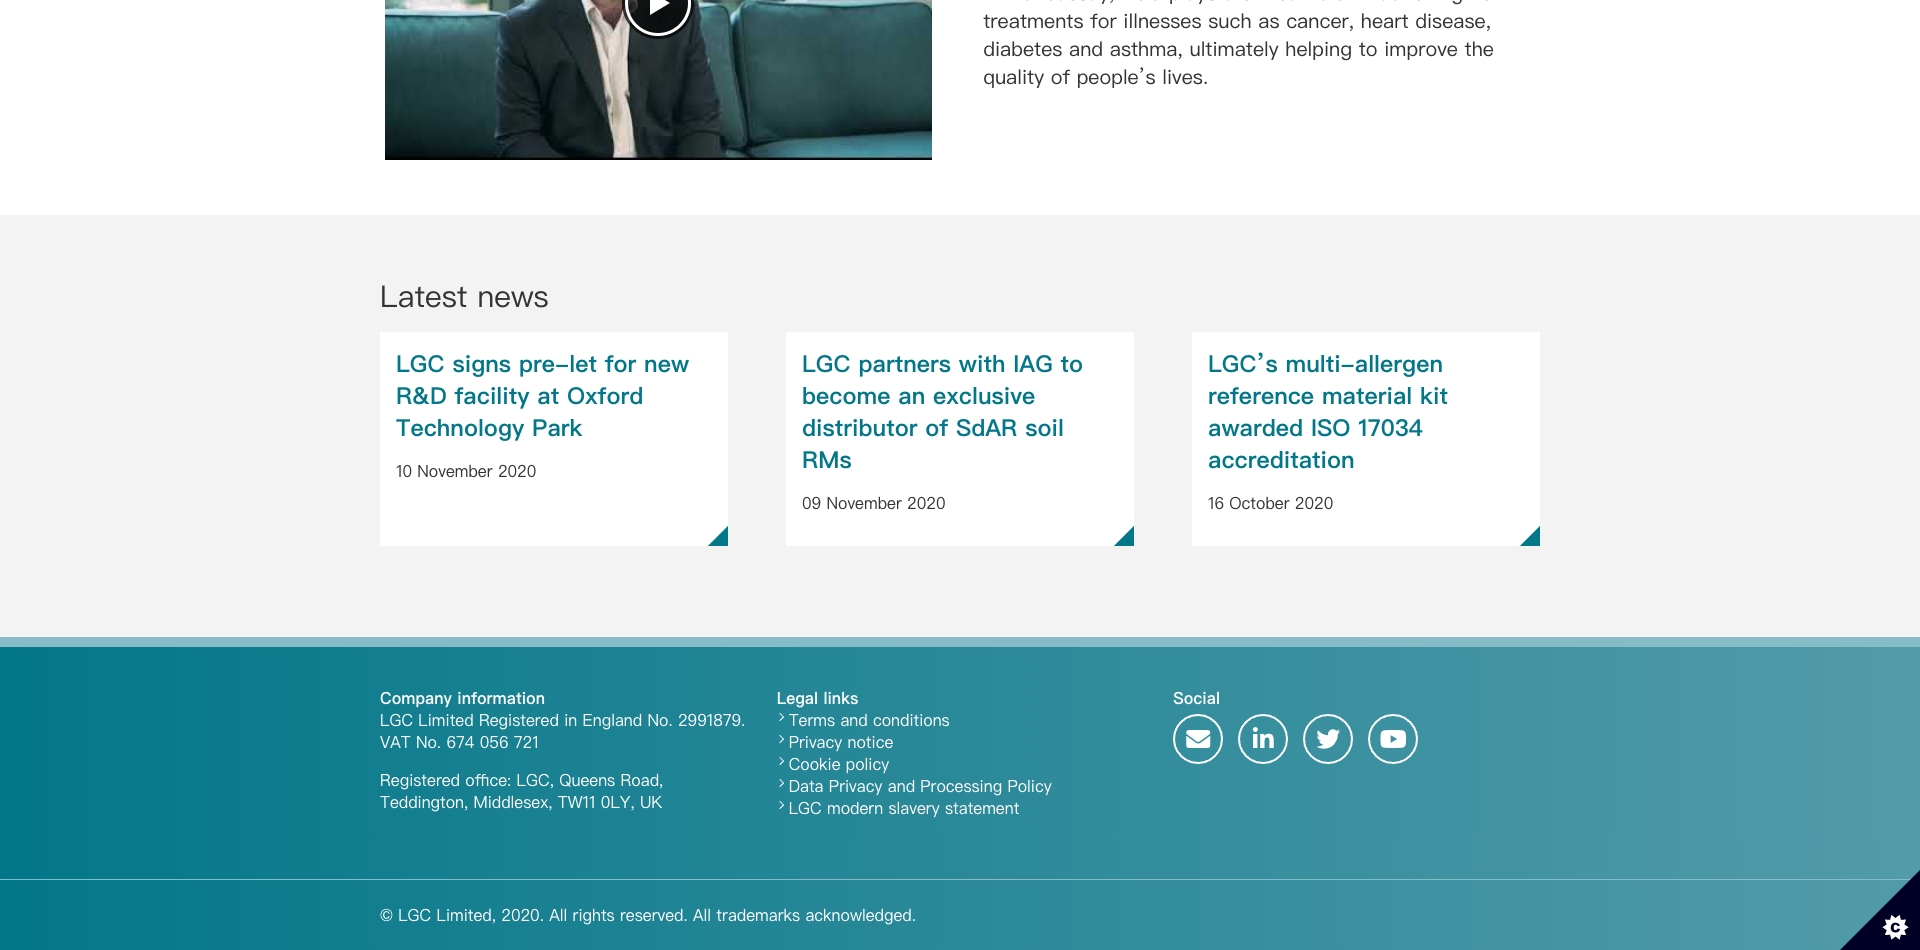Click the 'Social' heading in footer
Screen dimensions: 1920x950
tap(1196, 698)
